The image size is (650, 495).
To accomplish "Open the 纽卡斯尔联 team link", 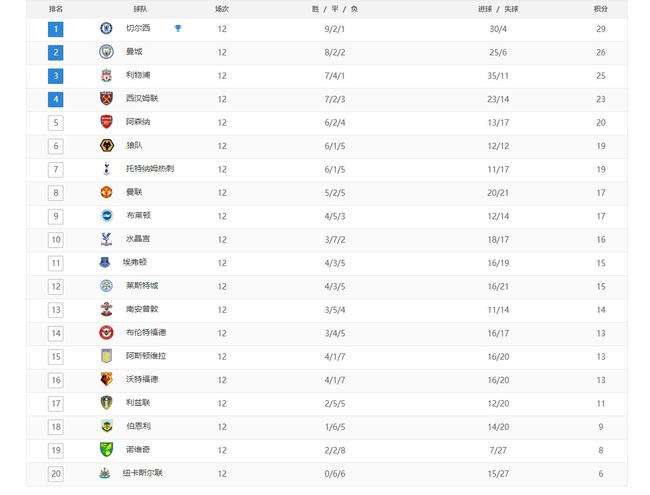I will tap(143, 473).
